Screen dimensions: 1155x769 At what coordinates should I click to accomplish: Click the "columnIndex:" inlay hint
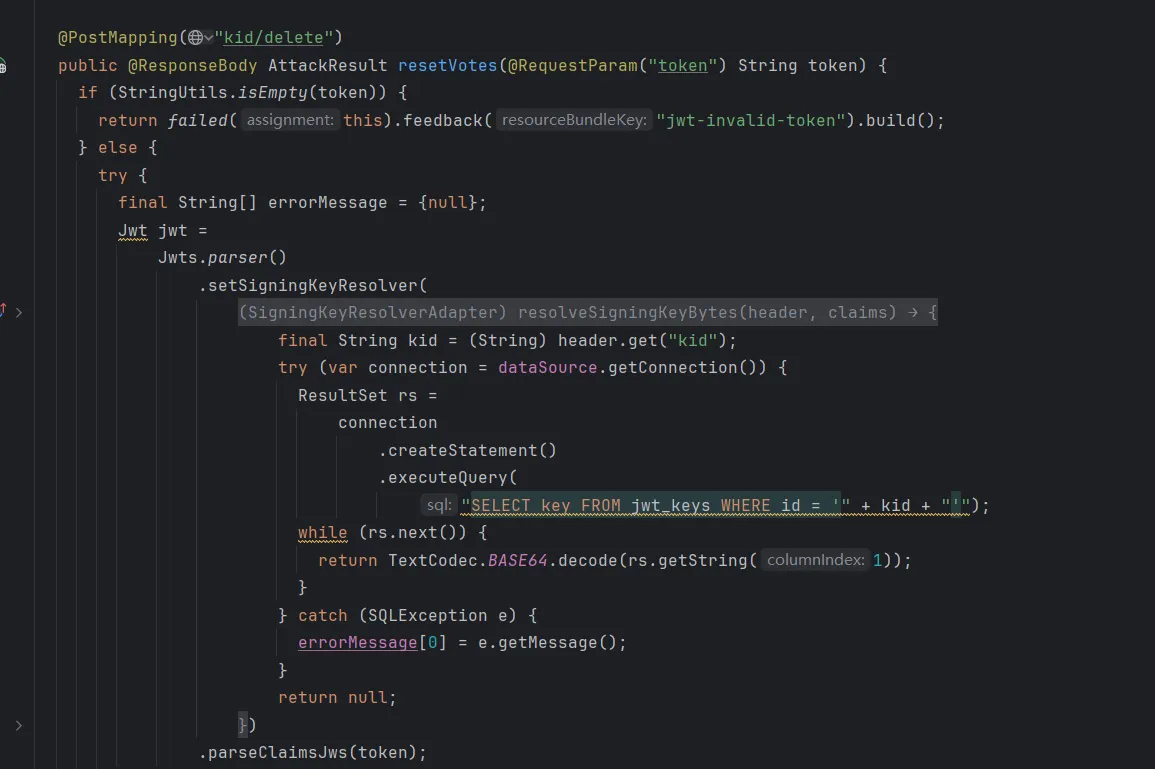815,560
